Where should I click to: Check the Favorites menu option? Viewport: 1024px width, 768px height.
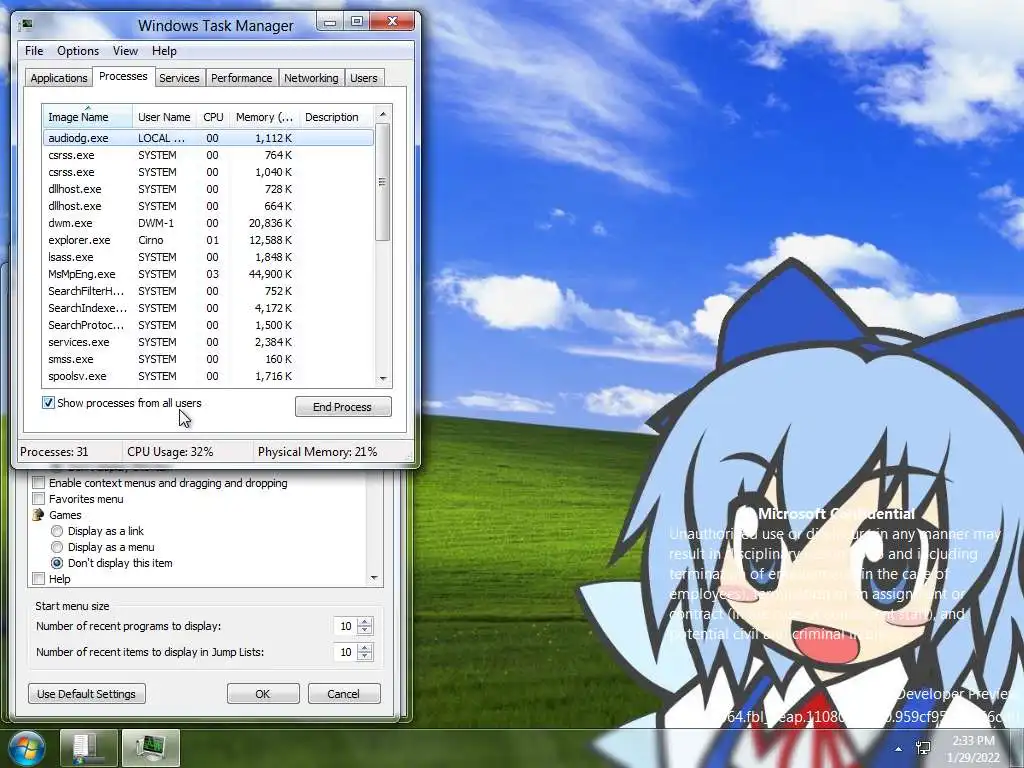[39, 499]
